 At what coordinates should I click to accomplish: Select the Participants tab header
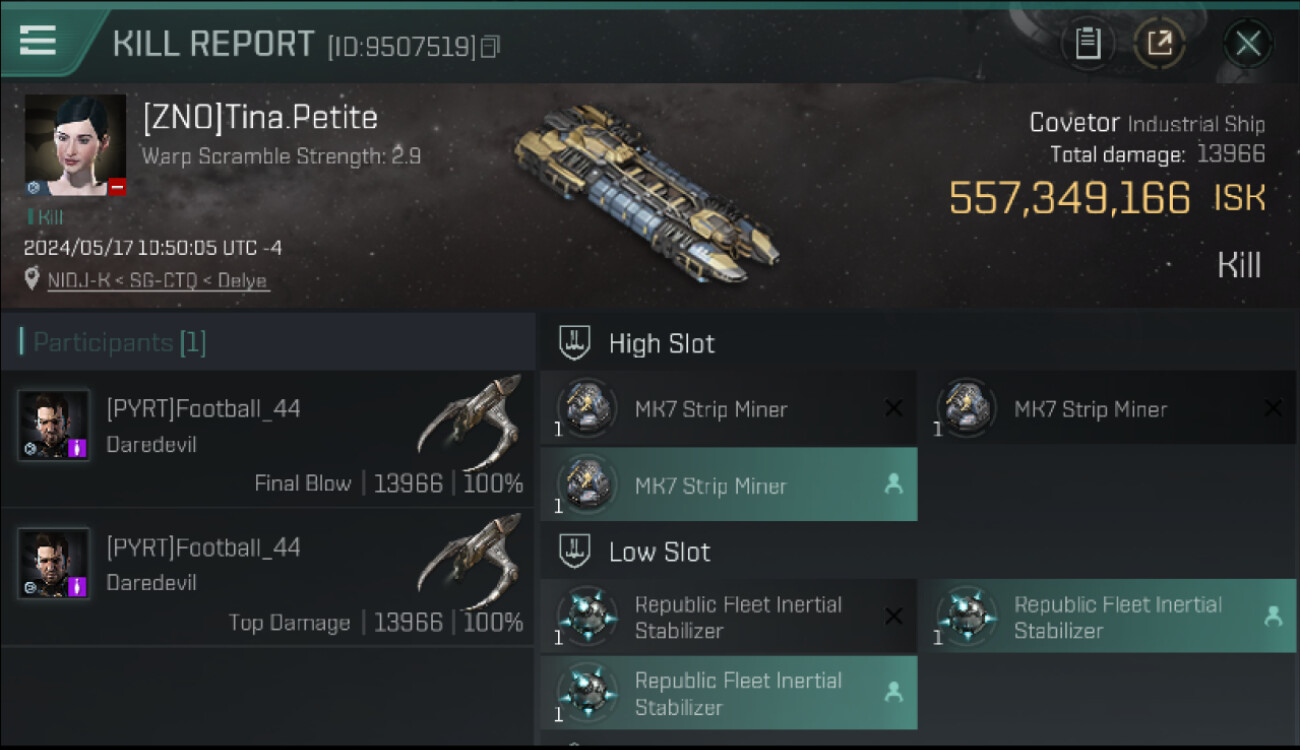(119, 343)
